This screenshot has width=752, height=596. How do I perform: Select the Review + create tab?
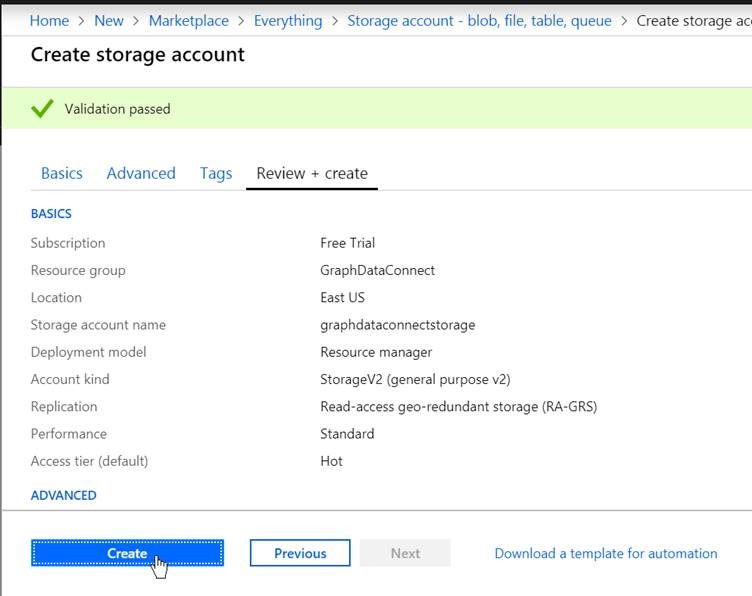(312, 173)
